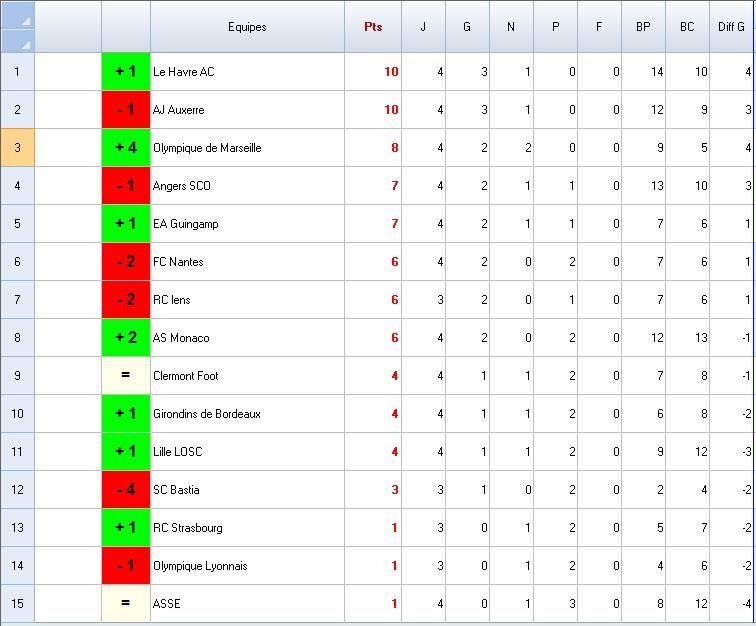Click the -2 indicator for FC Nantes
The image size is (756, 626).
click(x=126, y=262)
